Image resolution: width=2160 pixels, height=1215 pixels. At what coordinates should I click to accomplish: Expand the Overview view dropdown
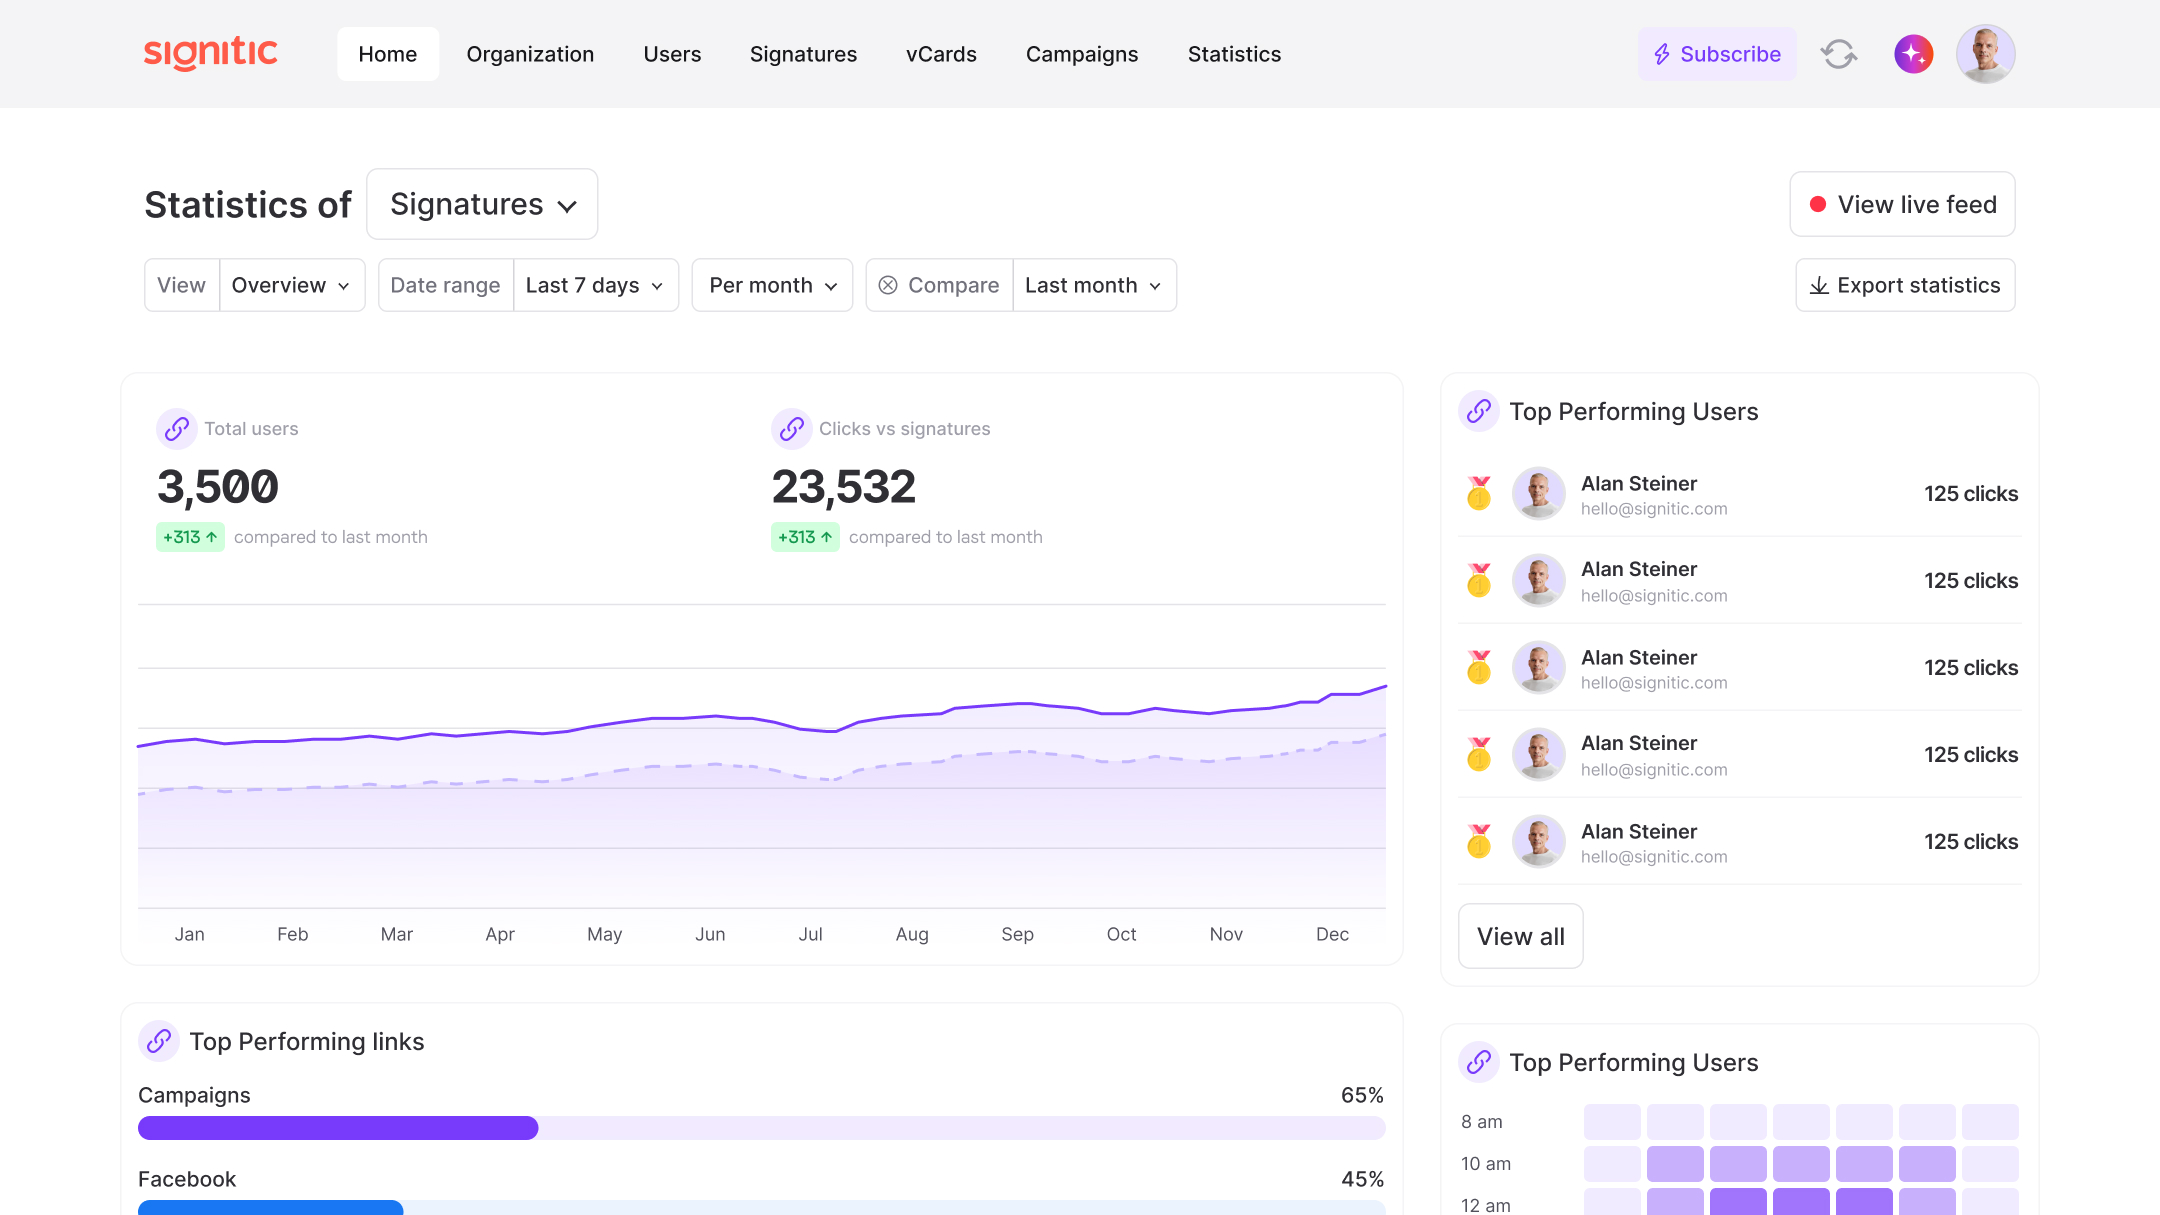coord(292,285)
